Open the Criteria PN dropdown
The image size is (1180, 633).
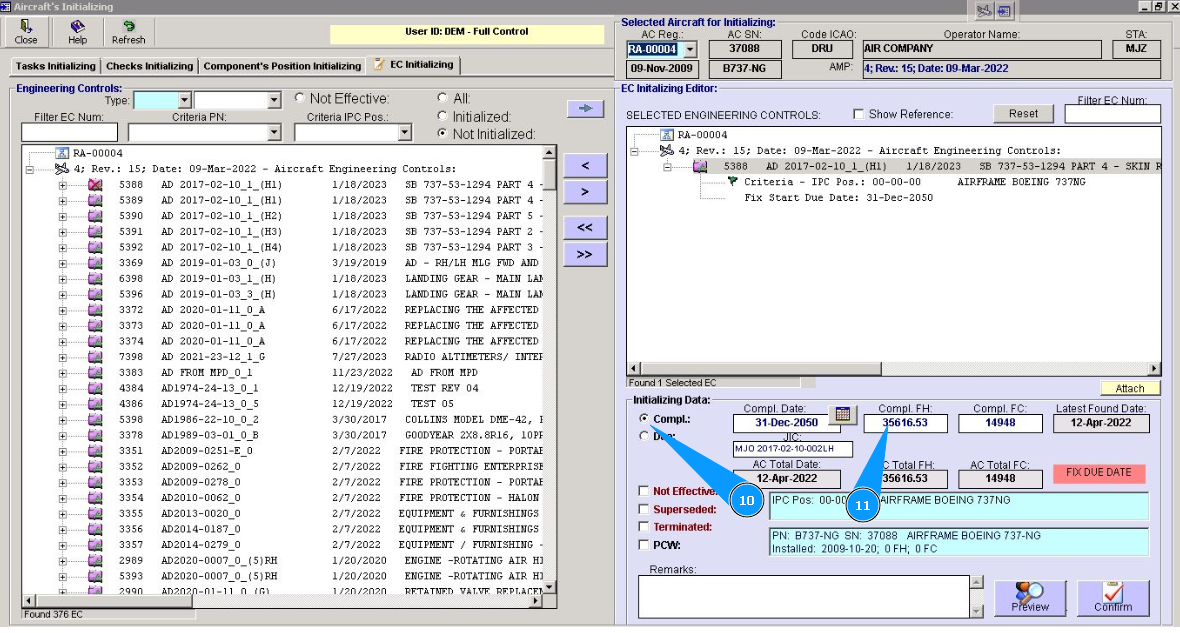pyautogui.click(x=275, y=133)
